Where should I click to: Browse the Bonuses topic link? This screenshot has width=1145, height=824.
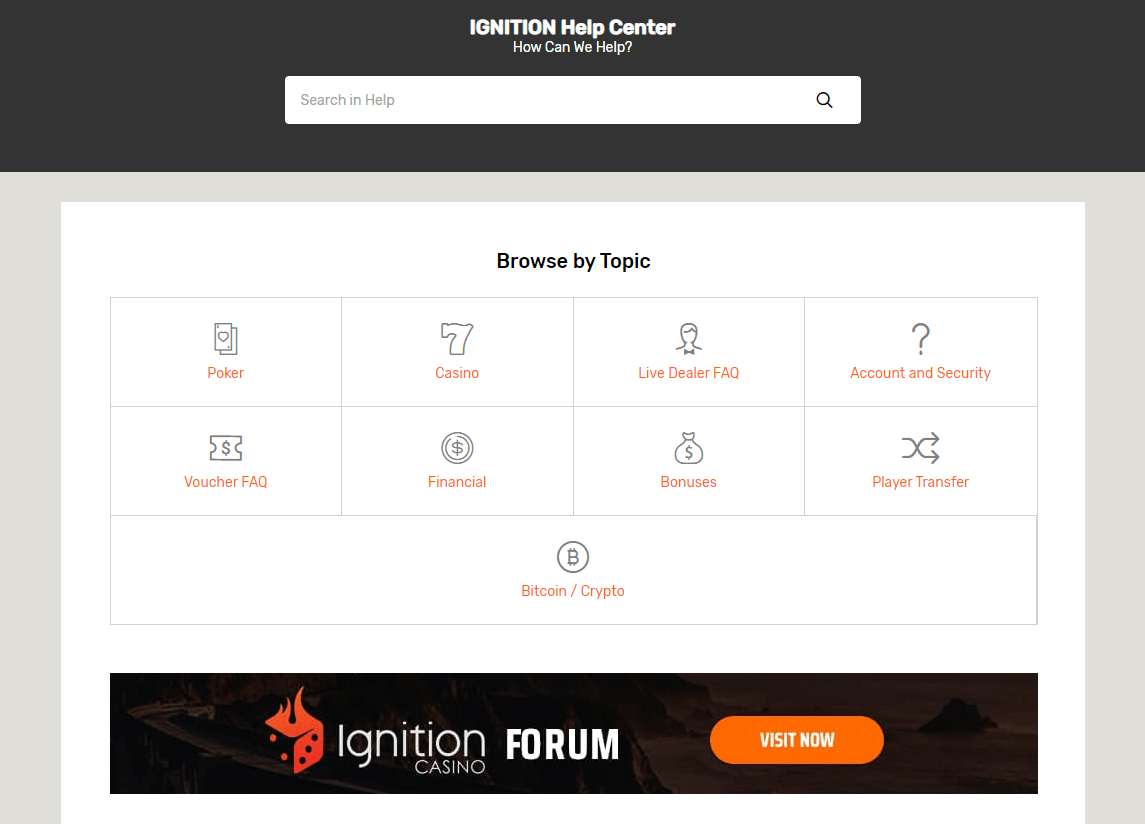[x=688, y=481]
